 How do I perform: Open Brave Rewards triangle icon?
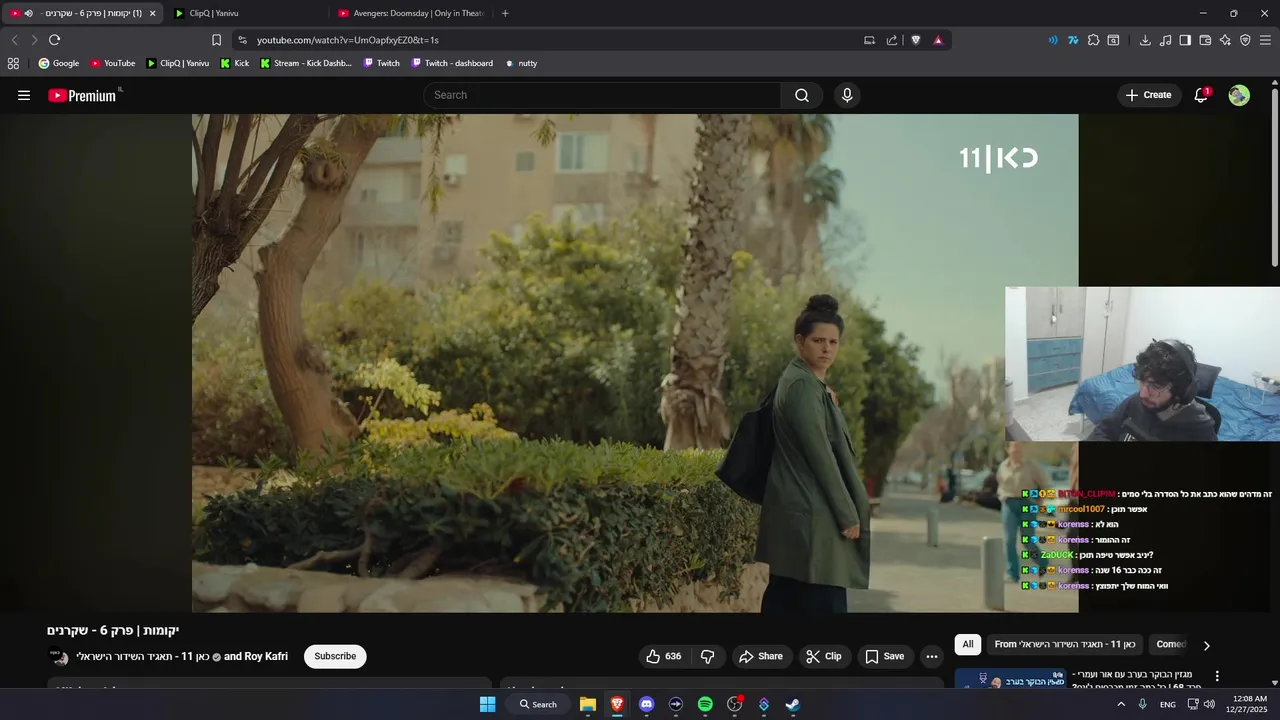(x=938, y=40)
